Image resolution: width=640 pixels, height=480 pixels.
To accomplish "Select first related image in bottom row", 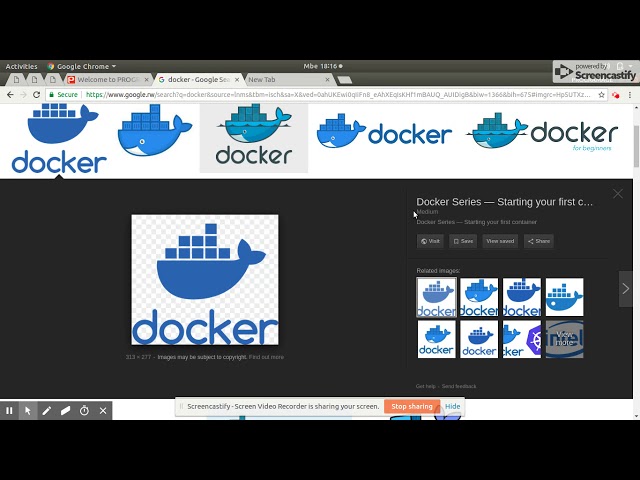I will (436, 339).
